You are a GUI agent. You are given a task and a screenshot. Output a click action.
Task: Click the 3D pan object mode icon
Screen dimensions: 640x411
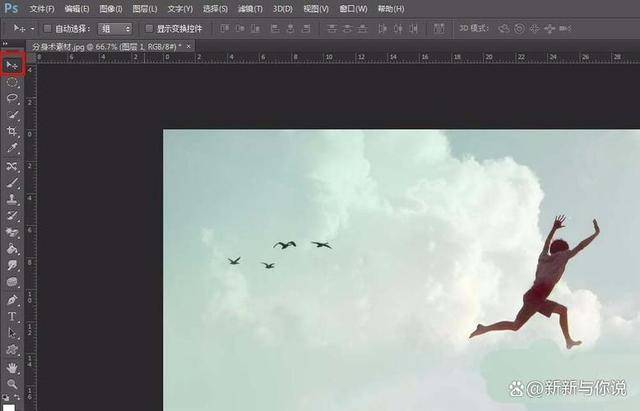[x=534, y=29]
